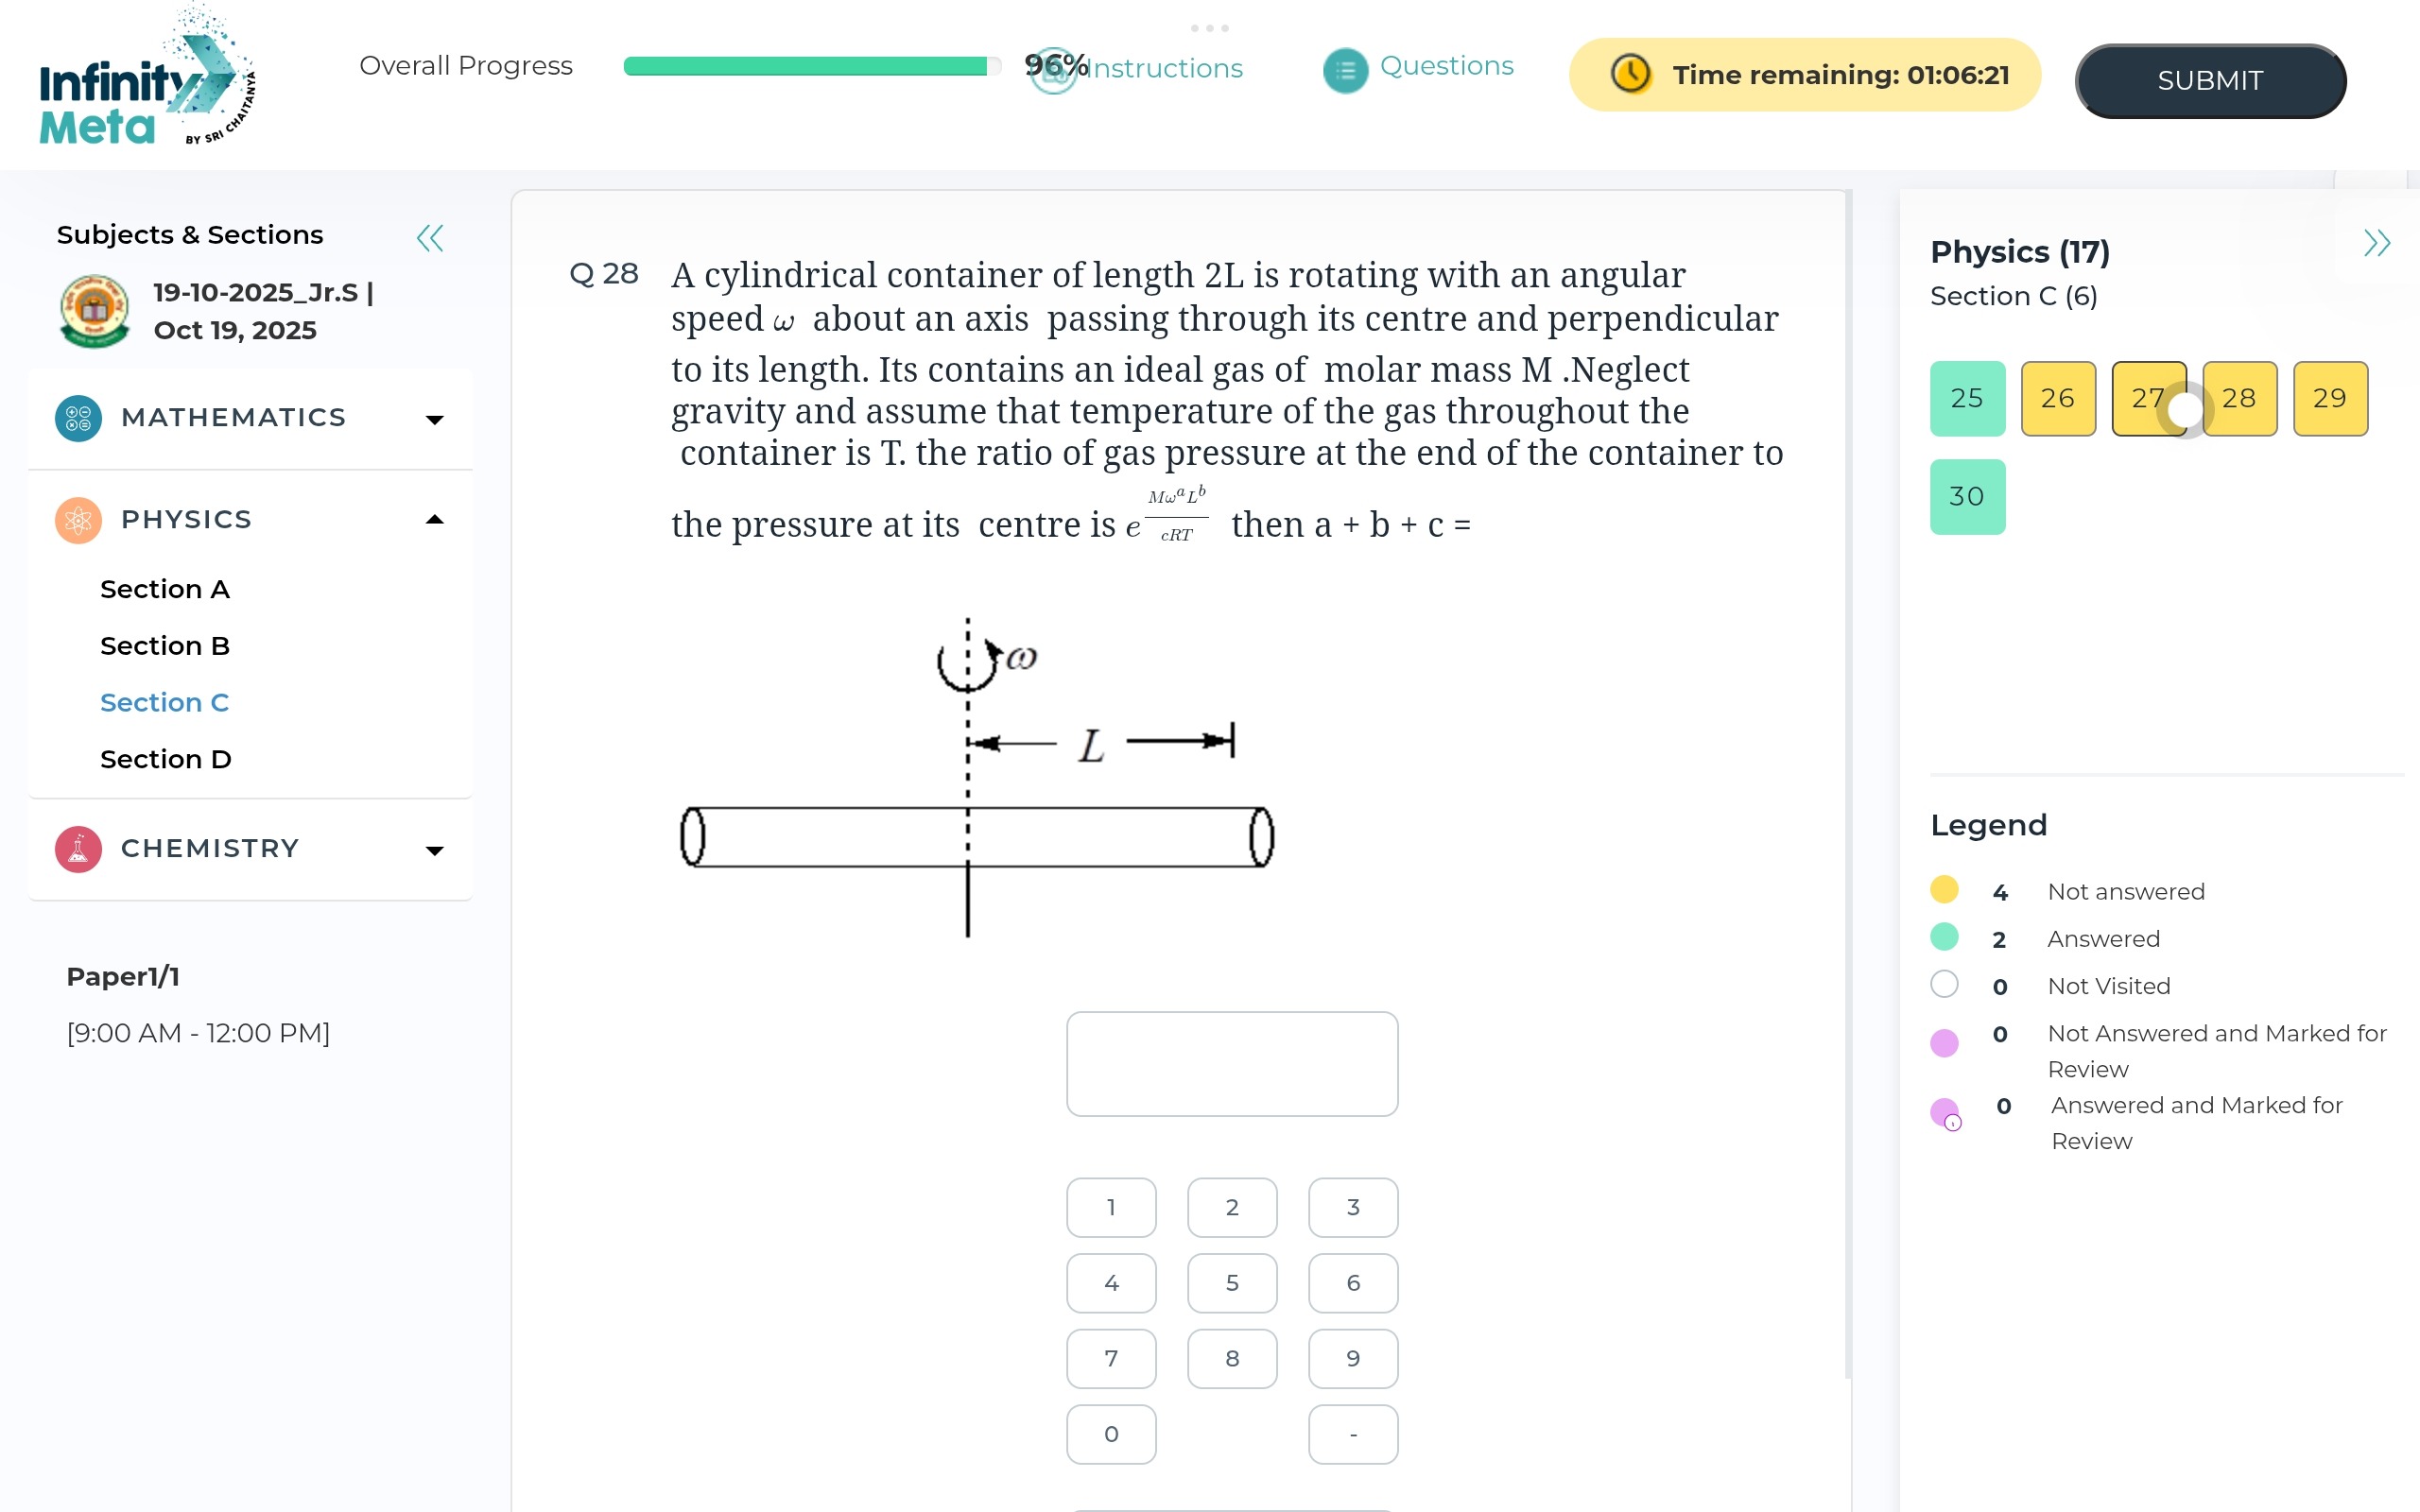Collapse the Subjects & Sections sidebar
This screenshot has height=1512, width=2420.
pos(430,238)
